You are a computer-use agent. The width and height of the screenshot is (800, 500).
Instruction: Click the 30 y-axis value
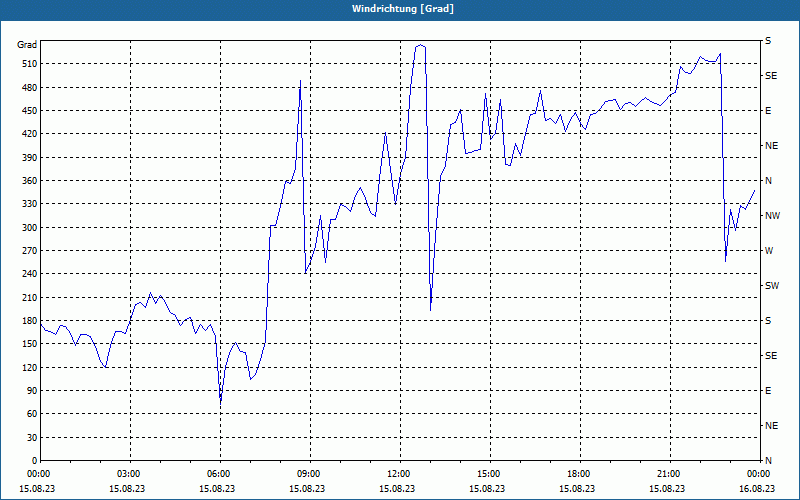click(31, 438)
